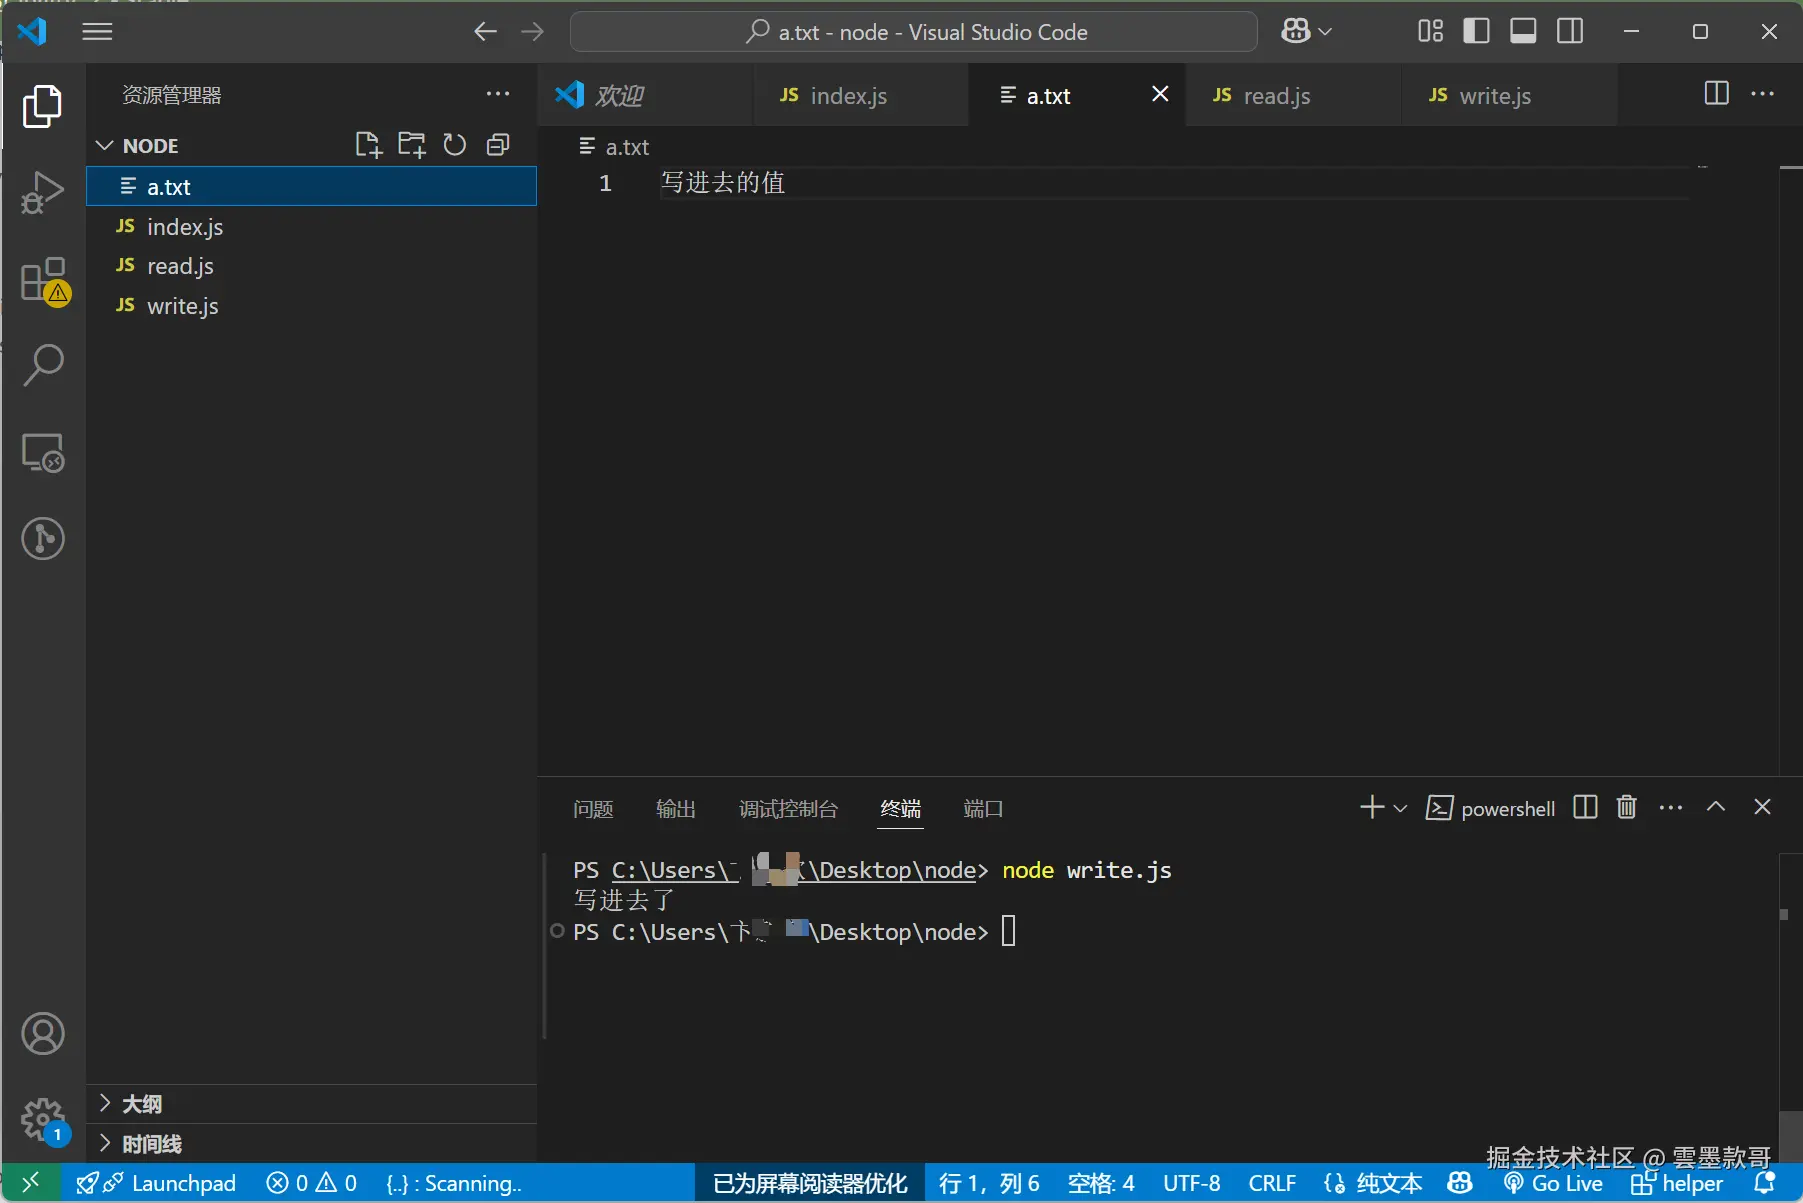Close the terminal panel
The image size is (1803, 1203).
pyautogui.click(x=1762, y=807)
